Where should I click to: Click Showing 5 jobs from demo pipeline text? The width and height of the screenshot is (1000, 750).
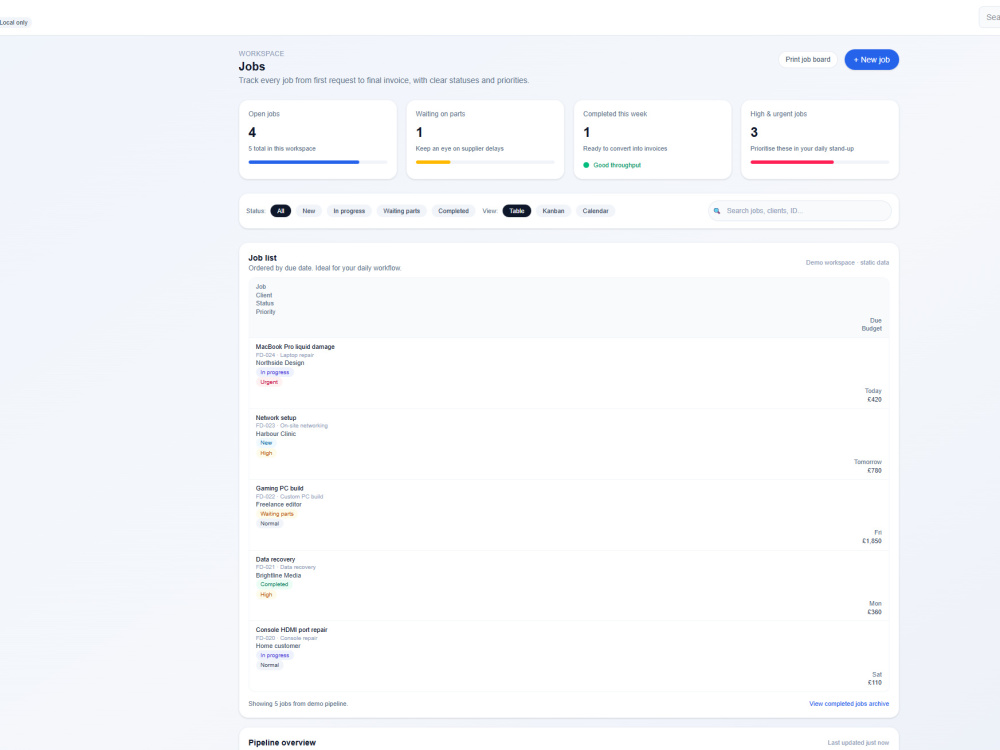point(298,704)
